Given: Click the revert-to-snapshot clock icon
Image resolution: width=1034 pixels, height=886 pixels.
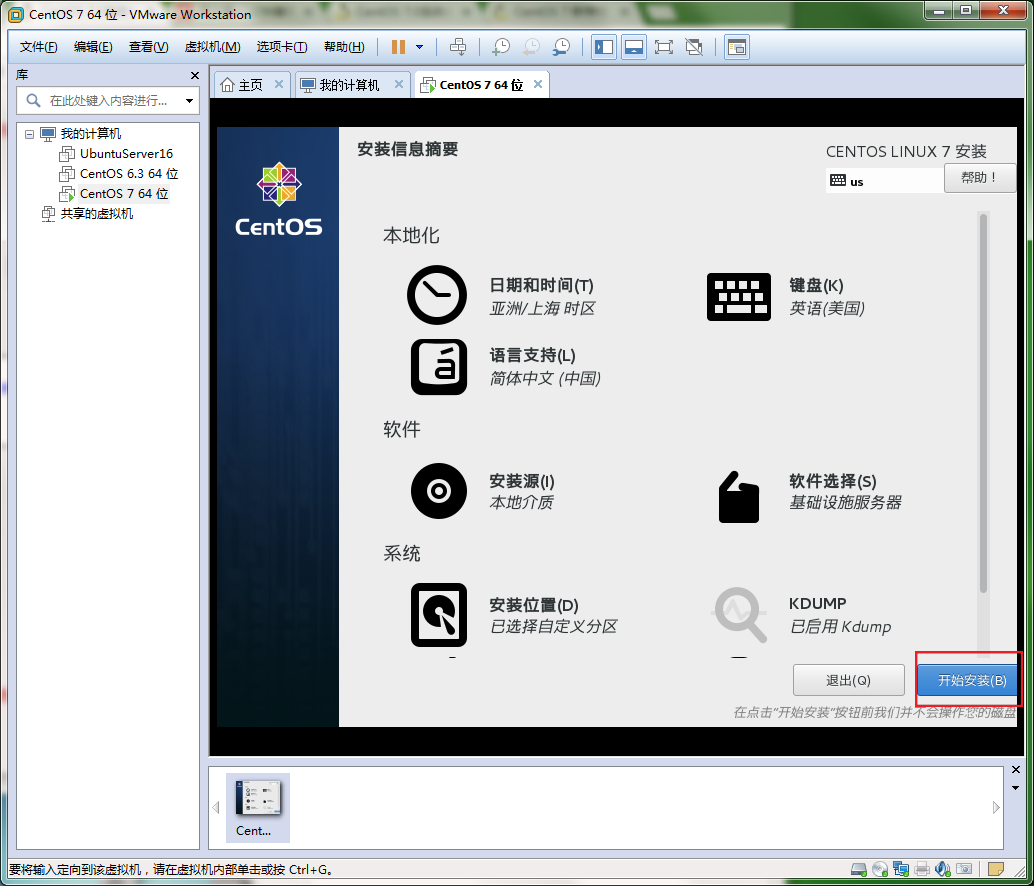Looking at the screenshot, I should tap(531, 47).
